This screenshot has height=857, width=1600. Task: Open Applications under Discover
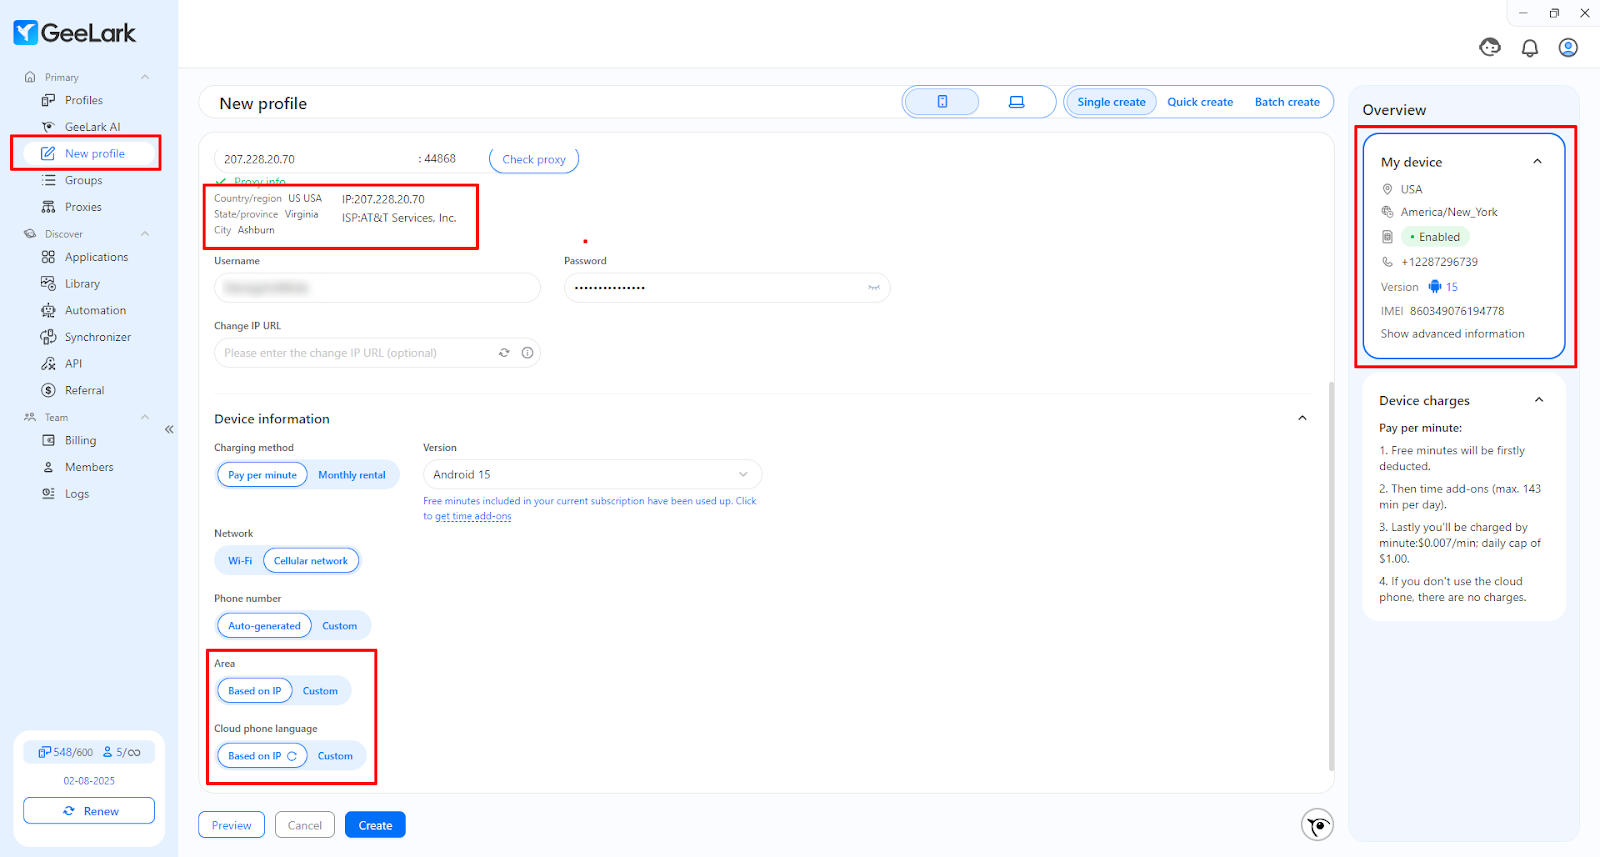pyautogui.click(x=96, y=257)
